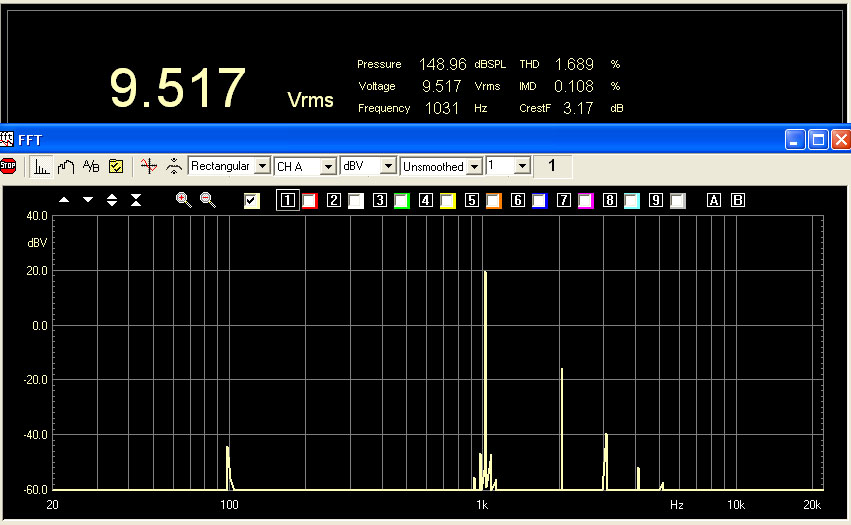Click the curve display mode icon
The height and width of the screenshot is (525, 851).
(x=66, y=166)
